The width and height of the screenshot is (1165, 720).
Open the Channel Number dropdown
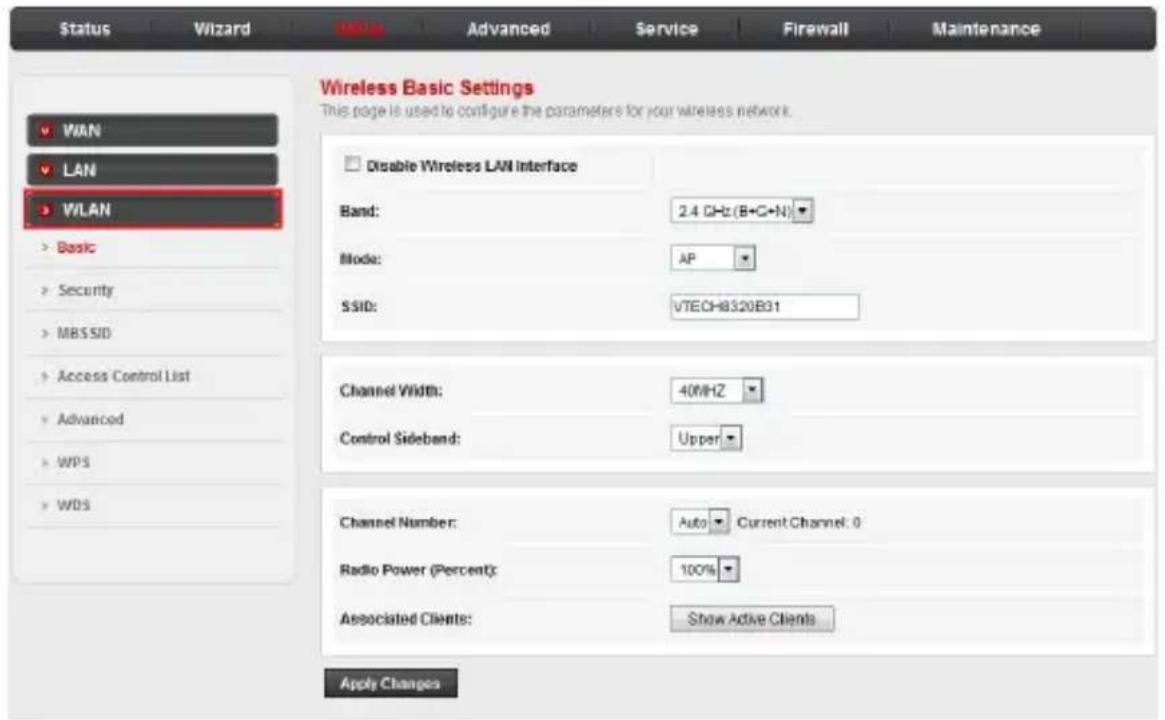[699, 522]
